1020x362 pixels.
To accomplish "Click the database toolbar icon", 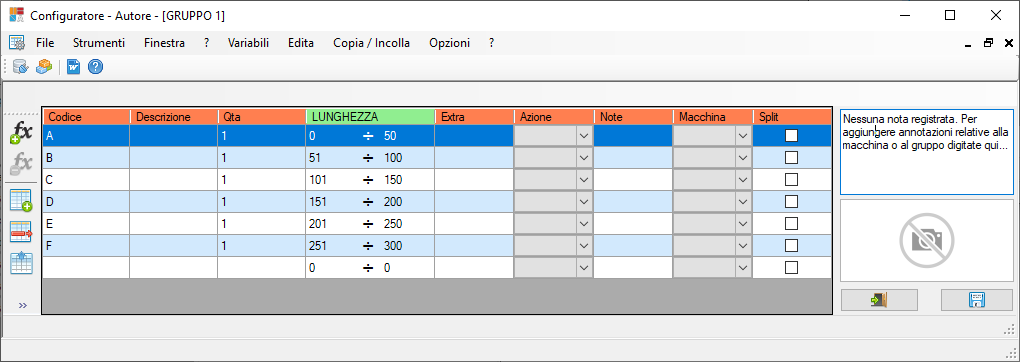I will pos(21,66).
